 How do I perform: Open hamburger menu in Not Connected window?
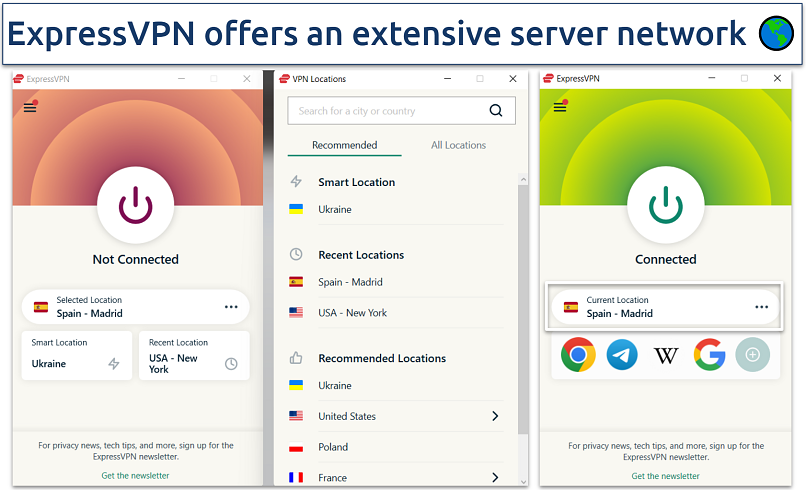(30, 107)
